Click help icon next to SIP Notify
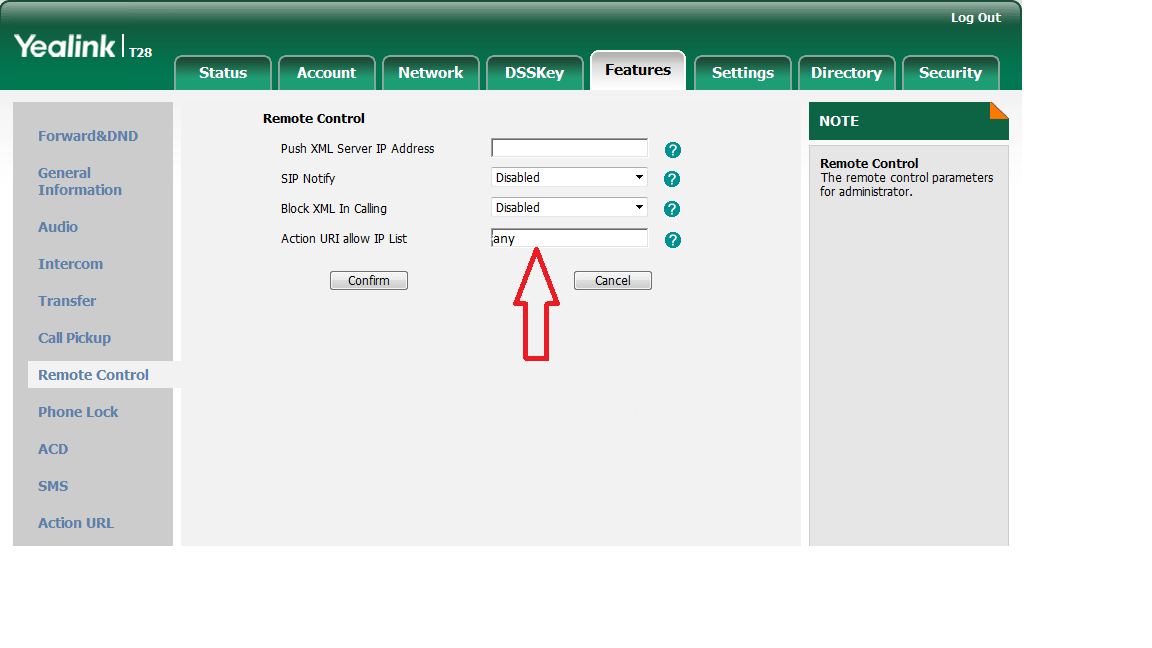This screenshot has height=648, width=1152. pos(672,179)
